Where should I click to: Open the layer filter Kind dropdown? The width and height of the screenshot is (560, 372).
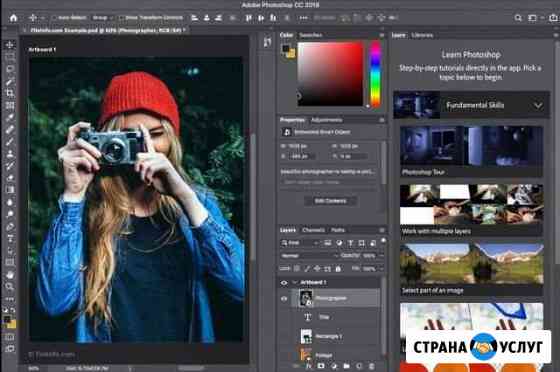(x=299, y=243)
